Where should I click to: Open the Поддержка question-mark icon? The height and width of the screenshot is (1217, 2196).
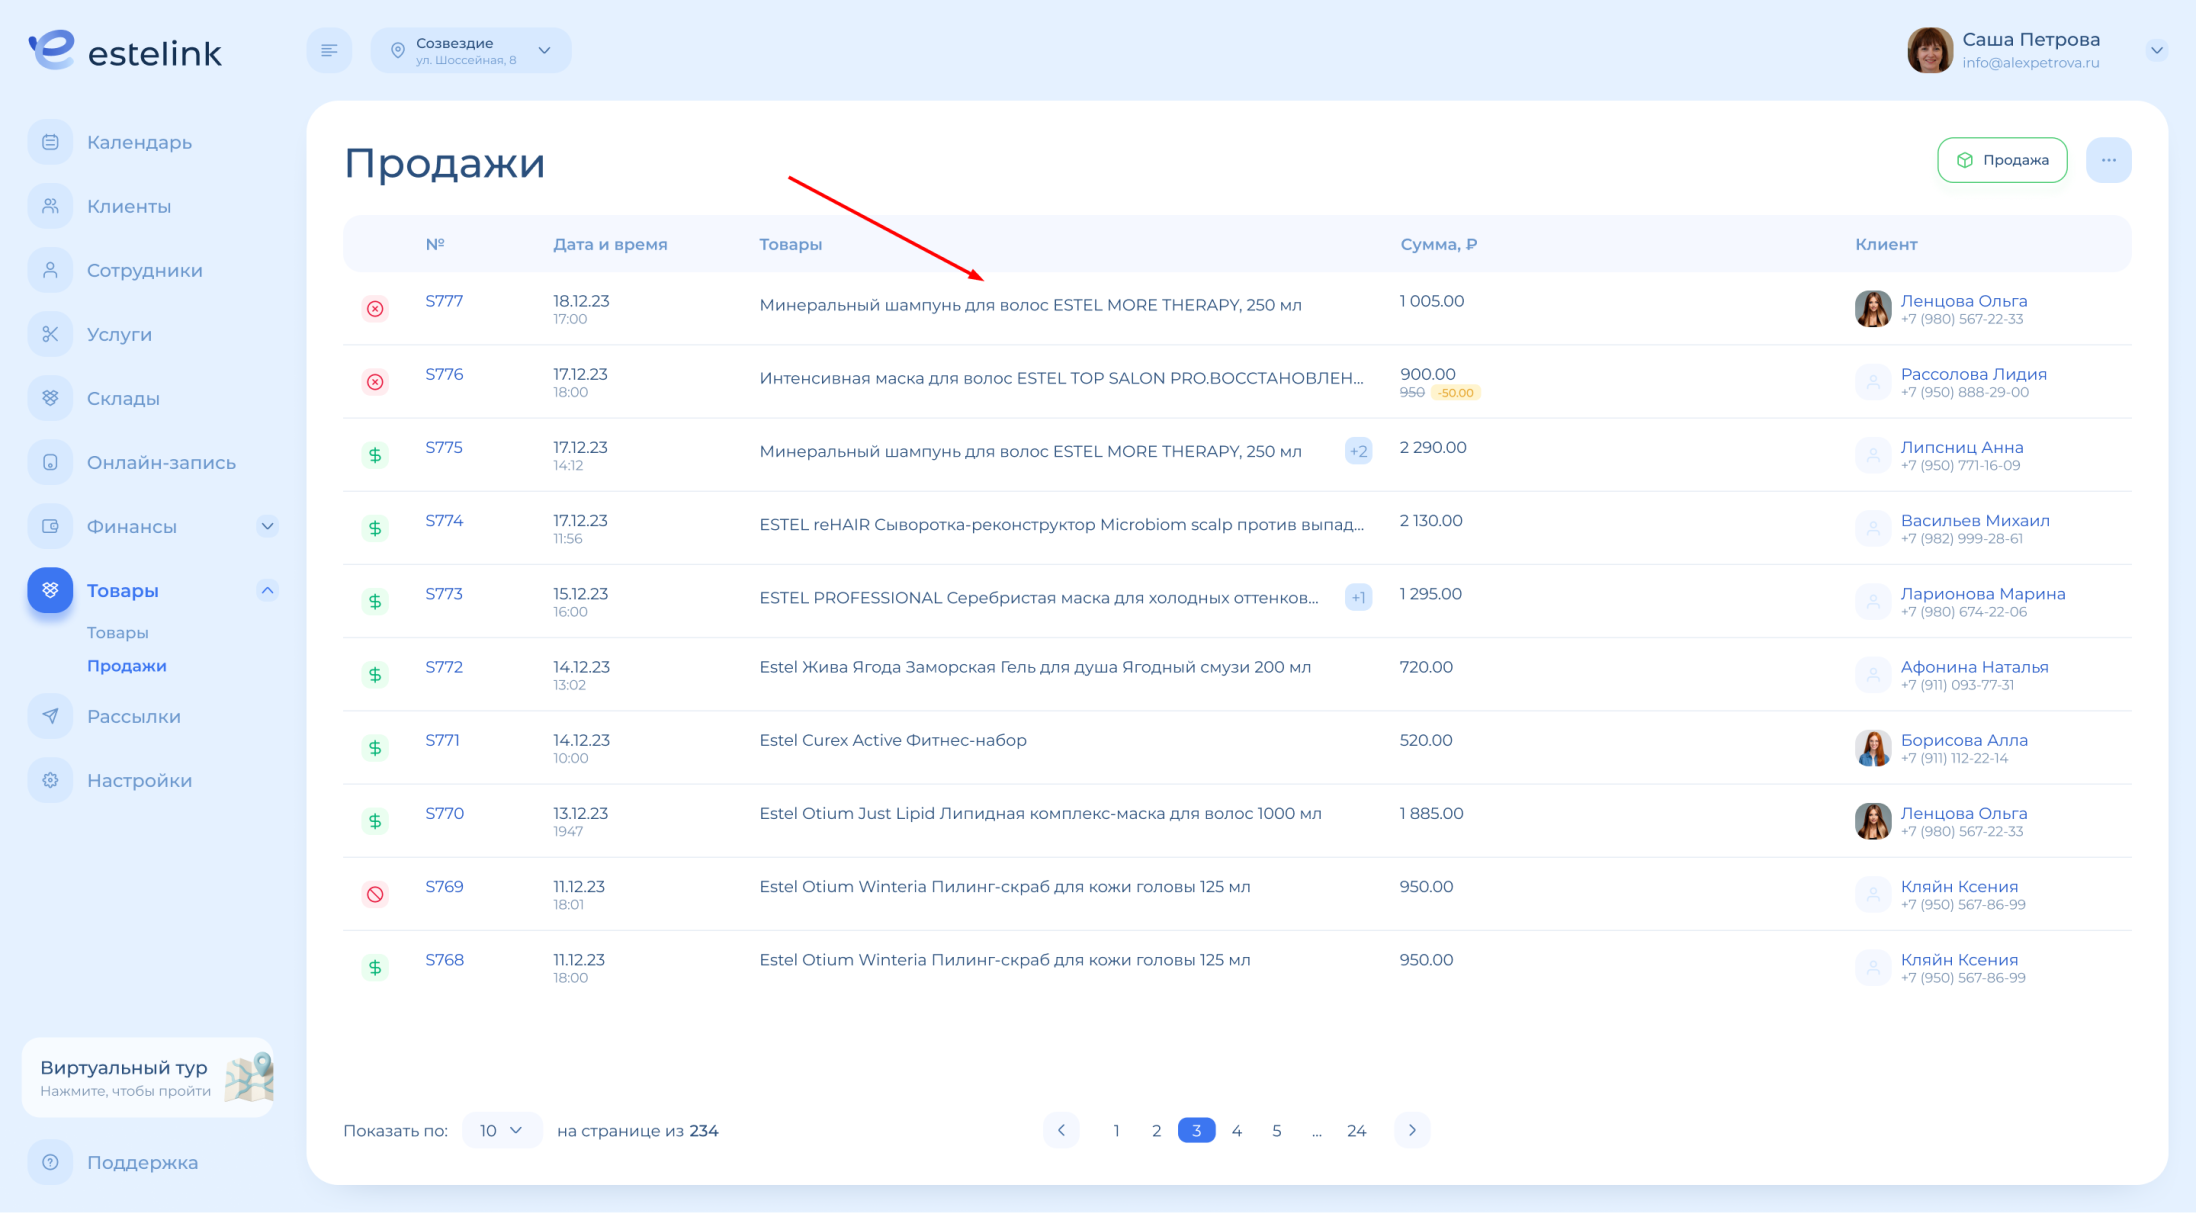(50, 1162)
